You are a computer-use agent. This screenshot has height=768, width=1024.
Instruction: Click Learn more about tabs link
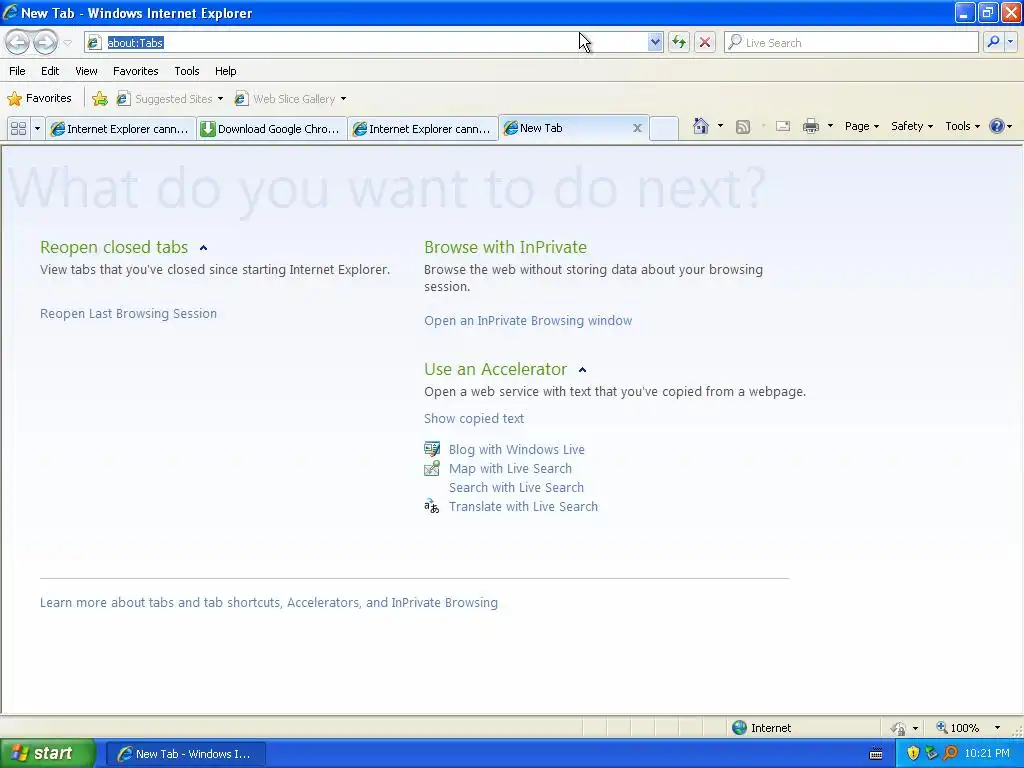coord(268,603)
